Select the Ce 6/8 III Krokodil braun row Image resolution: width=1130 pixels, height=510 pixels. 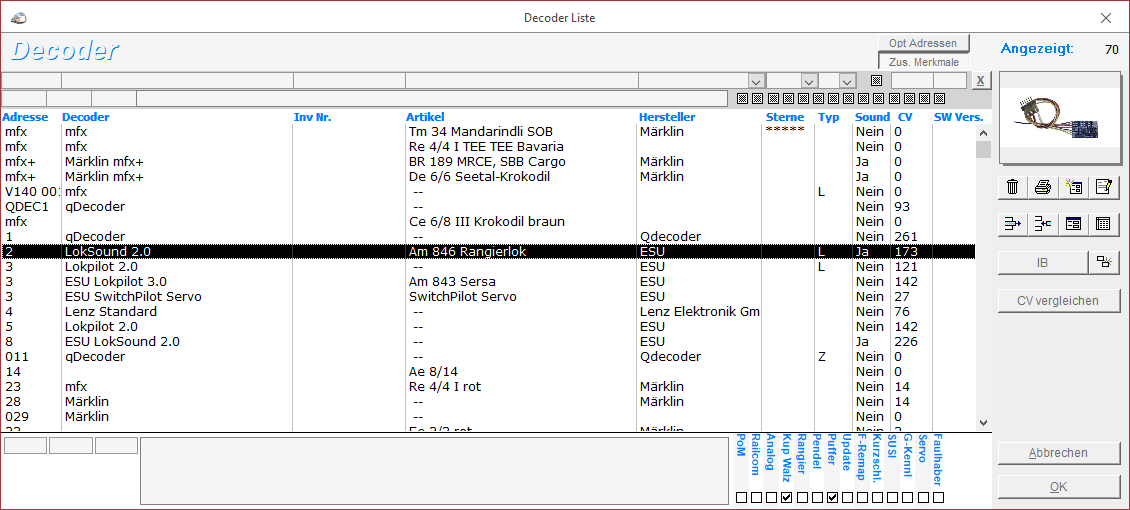pos(489,222)
